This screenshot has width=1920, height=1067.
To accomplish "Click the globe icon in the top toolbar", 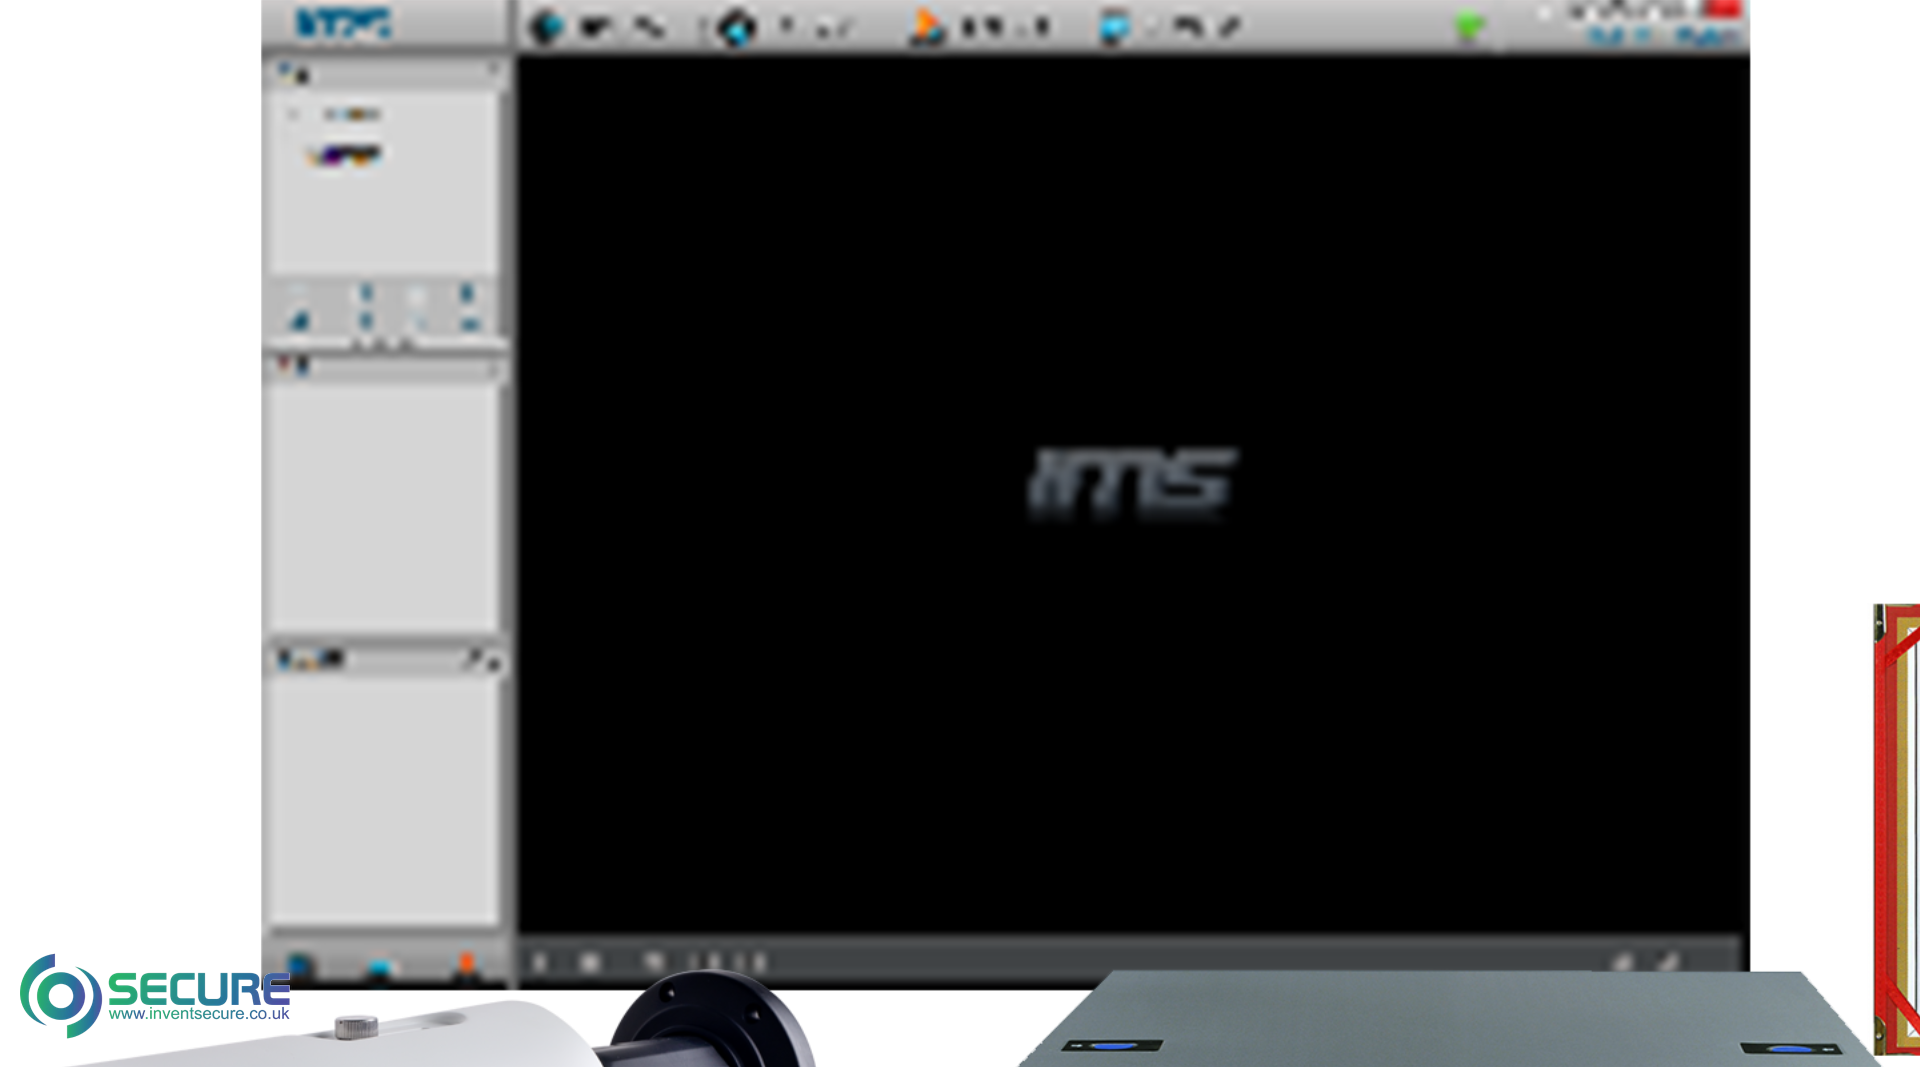I will [x=545, y=27].
